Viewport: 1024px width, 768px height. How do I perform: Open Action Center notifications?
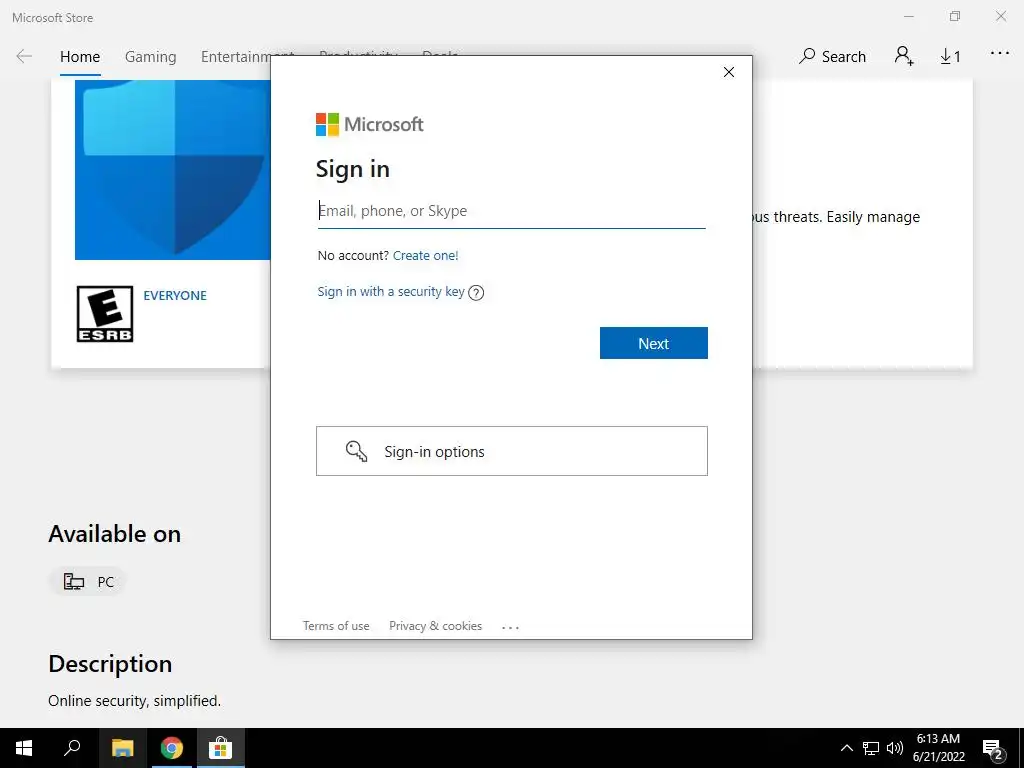point(993,750)
